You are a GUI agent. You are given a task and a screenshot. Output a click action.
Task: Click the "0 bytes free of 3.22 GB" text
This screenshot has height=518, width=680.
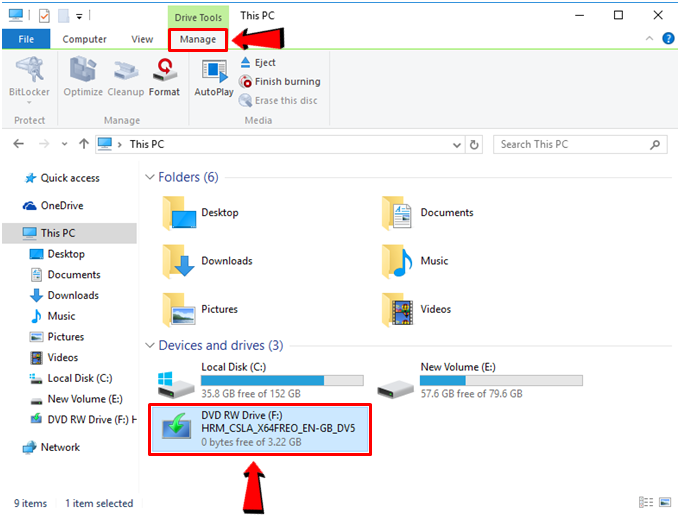tap(251, 442)
